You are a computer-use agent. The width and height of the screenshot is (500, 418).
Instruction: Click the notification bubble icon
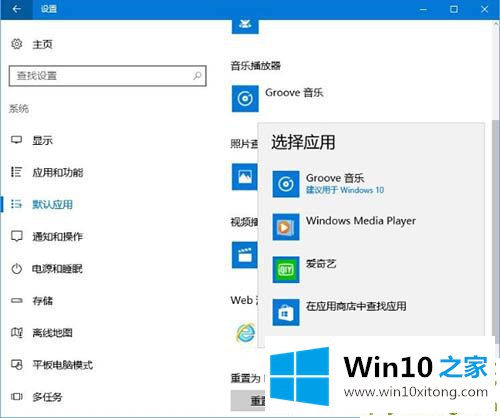17,236
